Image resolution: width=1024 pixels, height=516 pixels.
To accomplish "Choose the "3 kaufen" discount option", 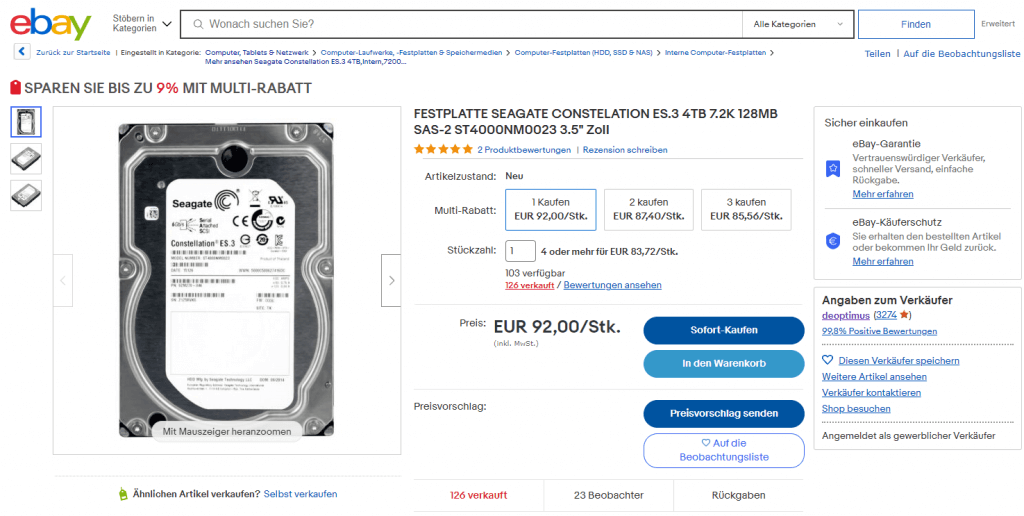I will point(746,209).
